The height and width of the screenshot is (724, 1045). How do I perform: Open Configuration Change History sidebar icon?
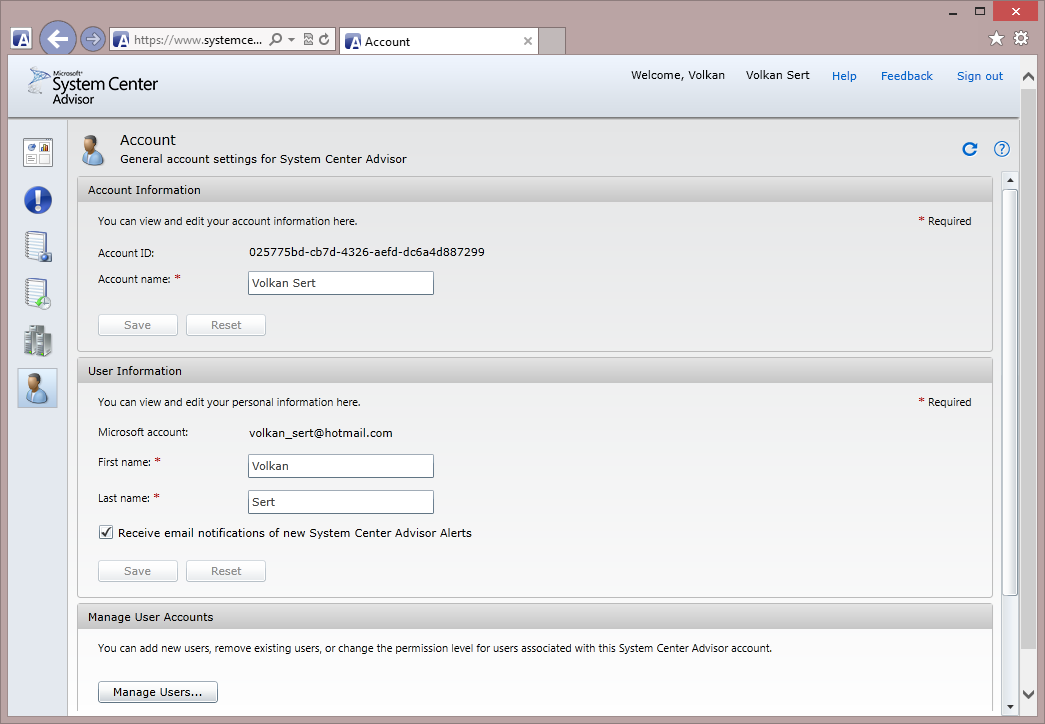pyautogui.click(x=38, y=294)
